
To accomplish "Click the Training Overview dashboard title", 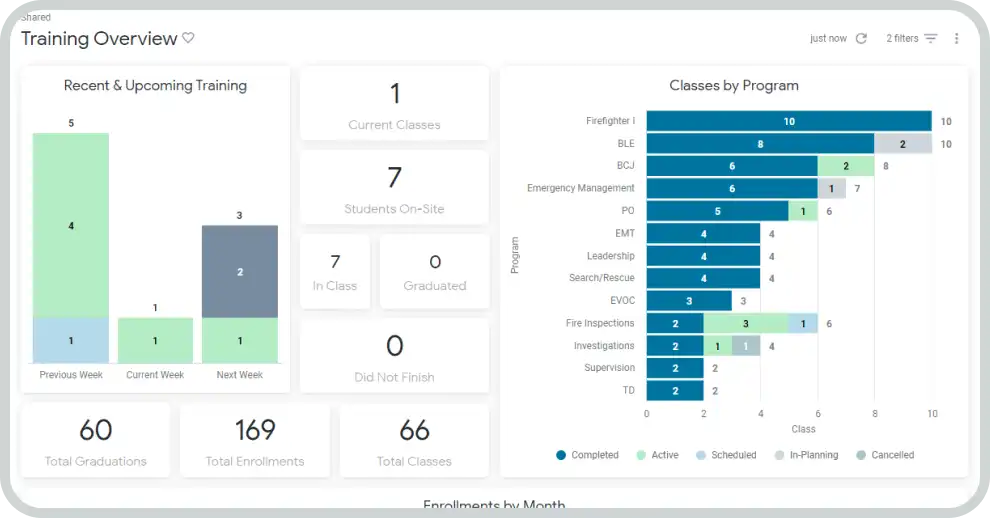I will [x=98, y=39].
